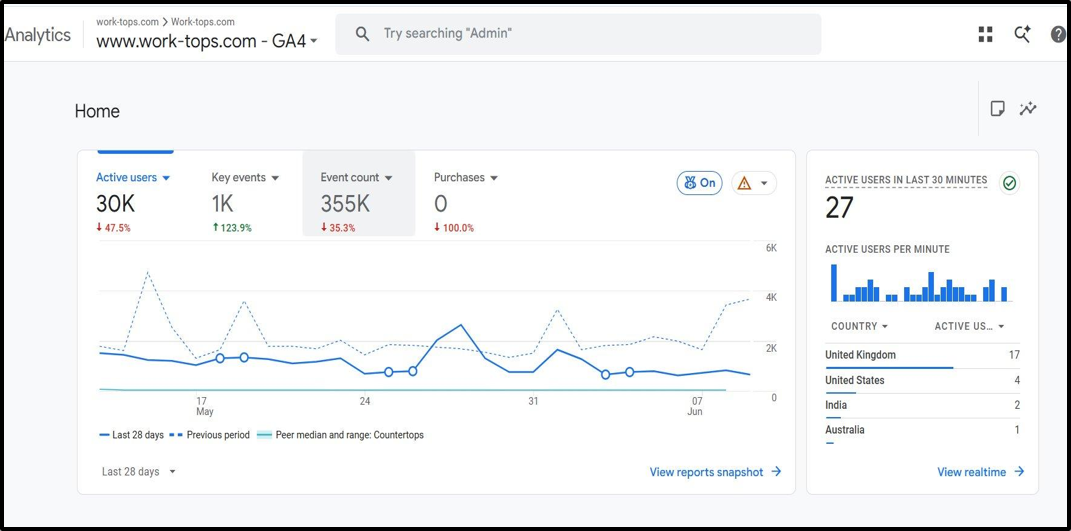Click the United States country row

click(922, 381)
